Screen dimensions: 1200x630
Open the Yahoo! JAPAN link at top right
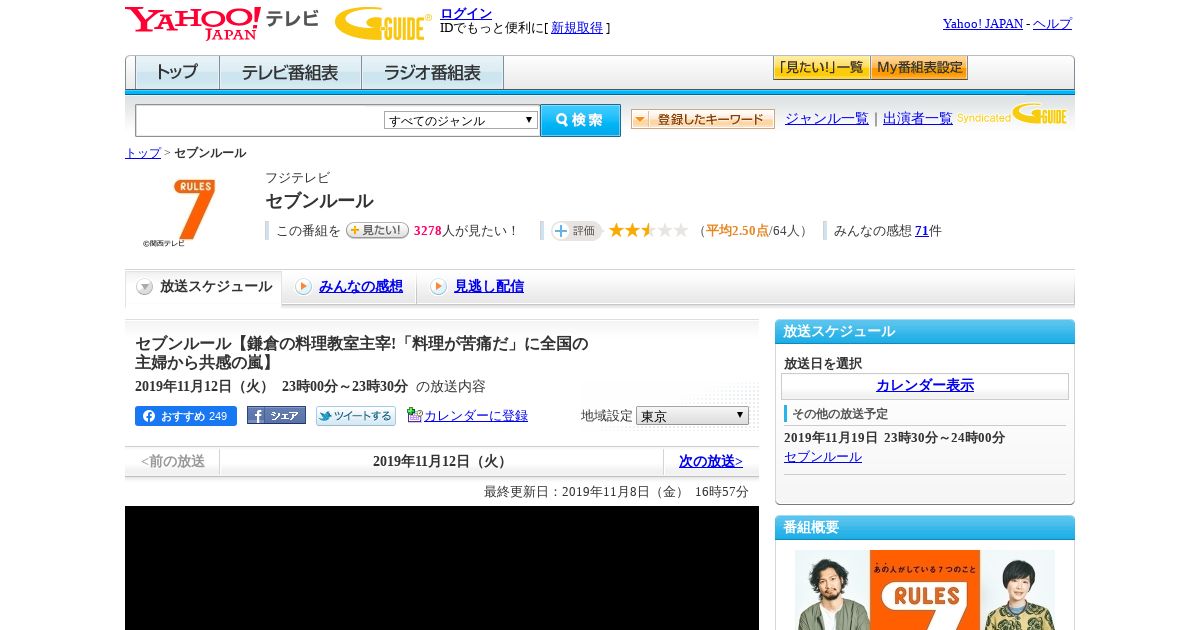pos(983,24)
